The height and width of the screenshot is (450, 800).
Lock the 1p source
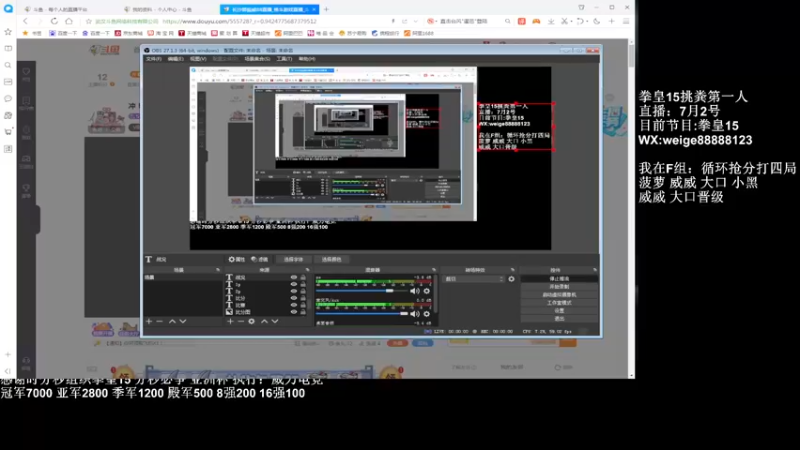click(303, 284)
